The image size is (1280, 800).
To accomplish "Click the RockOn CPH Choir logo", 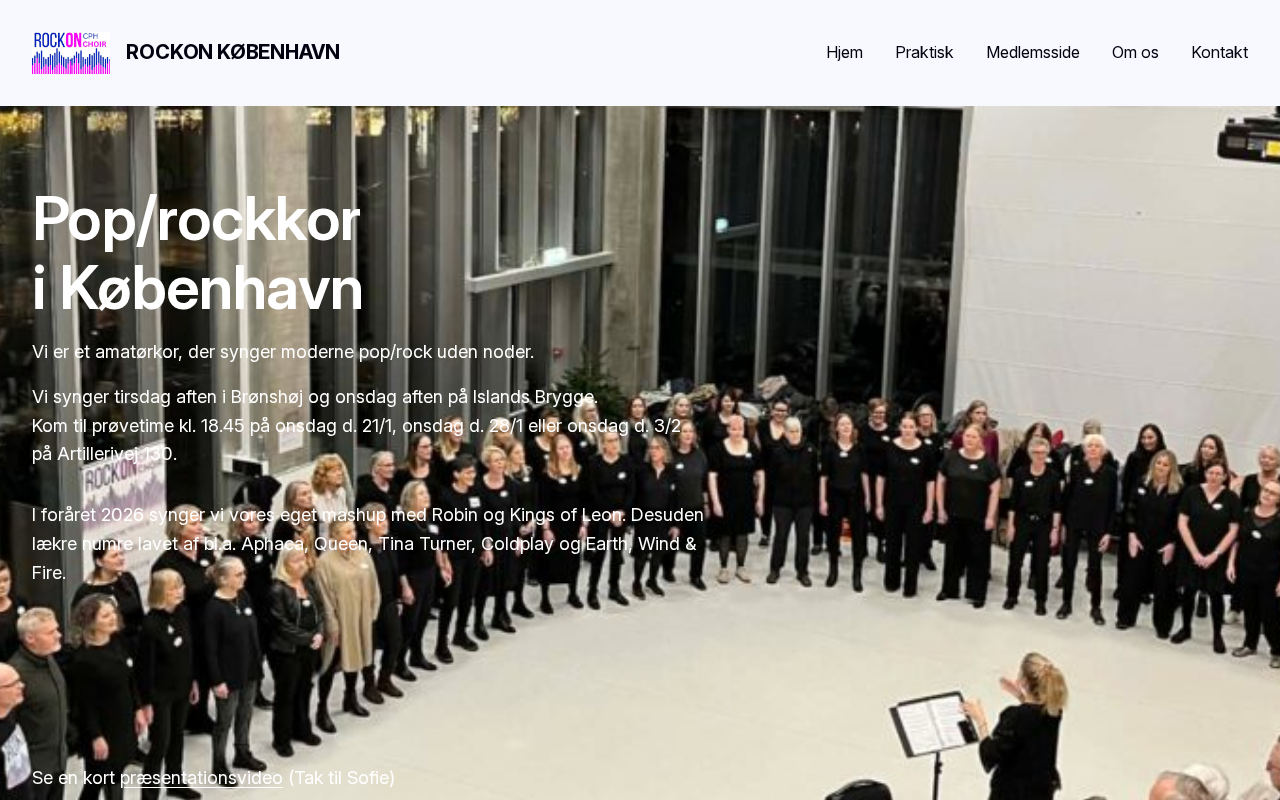I will tap(71, 53).
